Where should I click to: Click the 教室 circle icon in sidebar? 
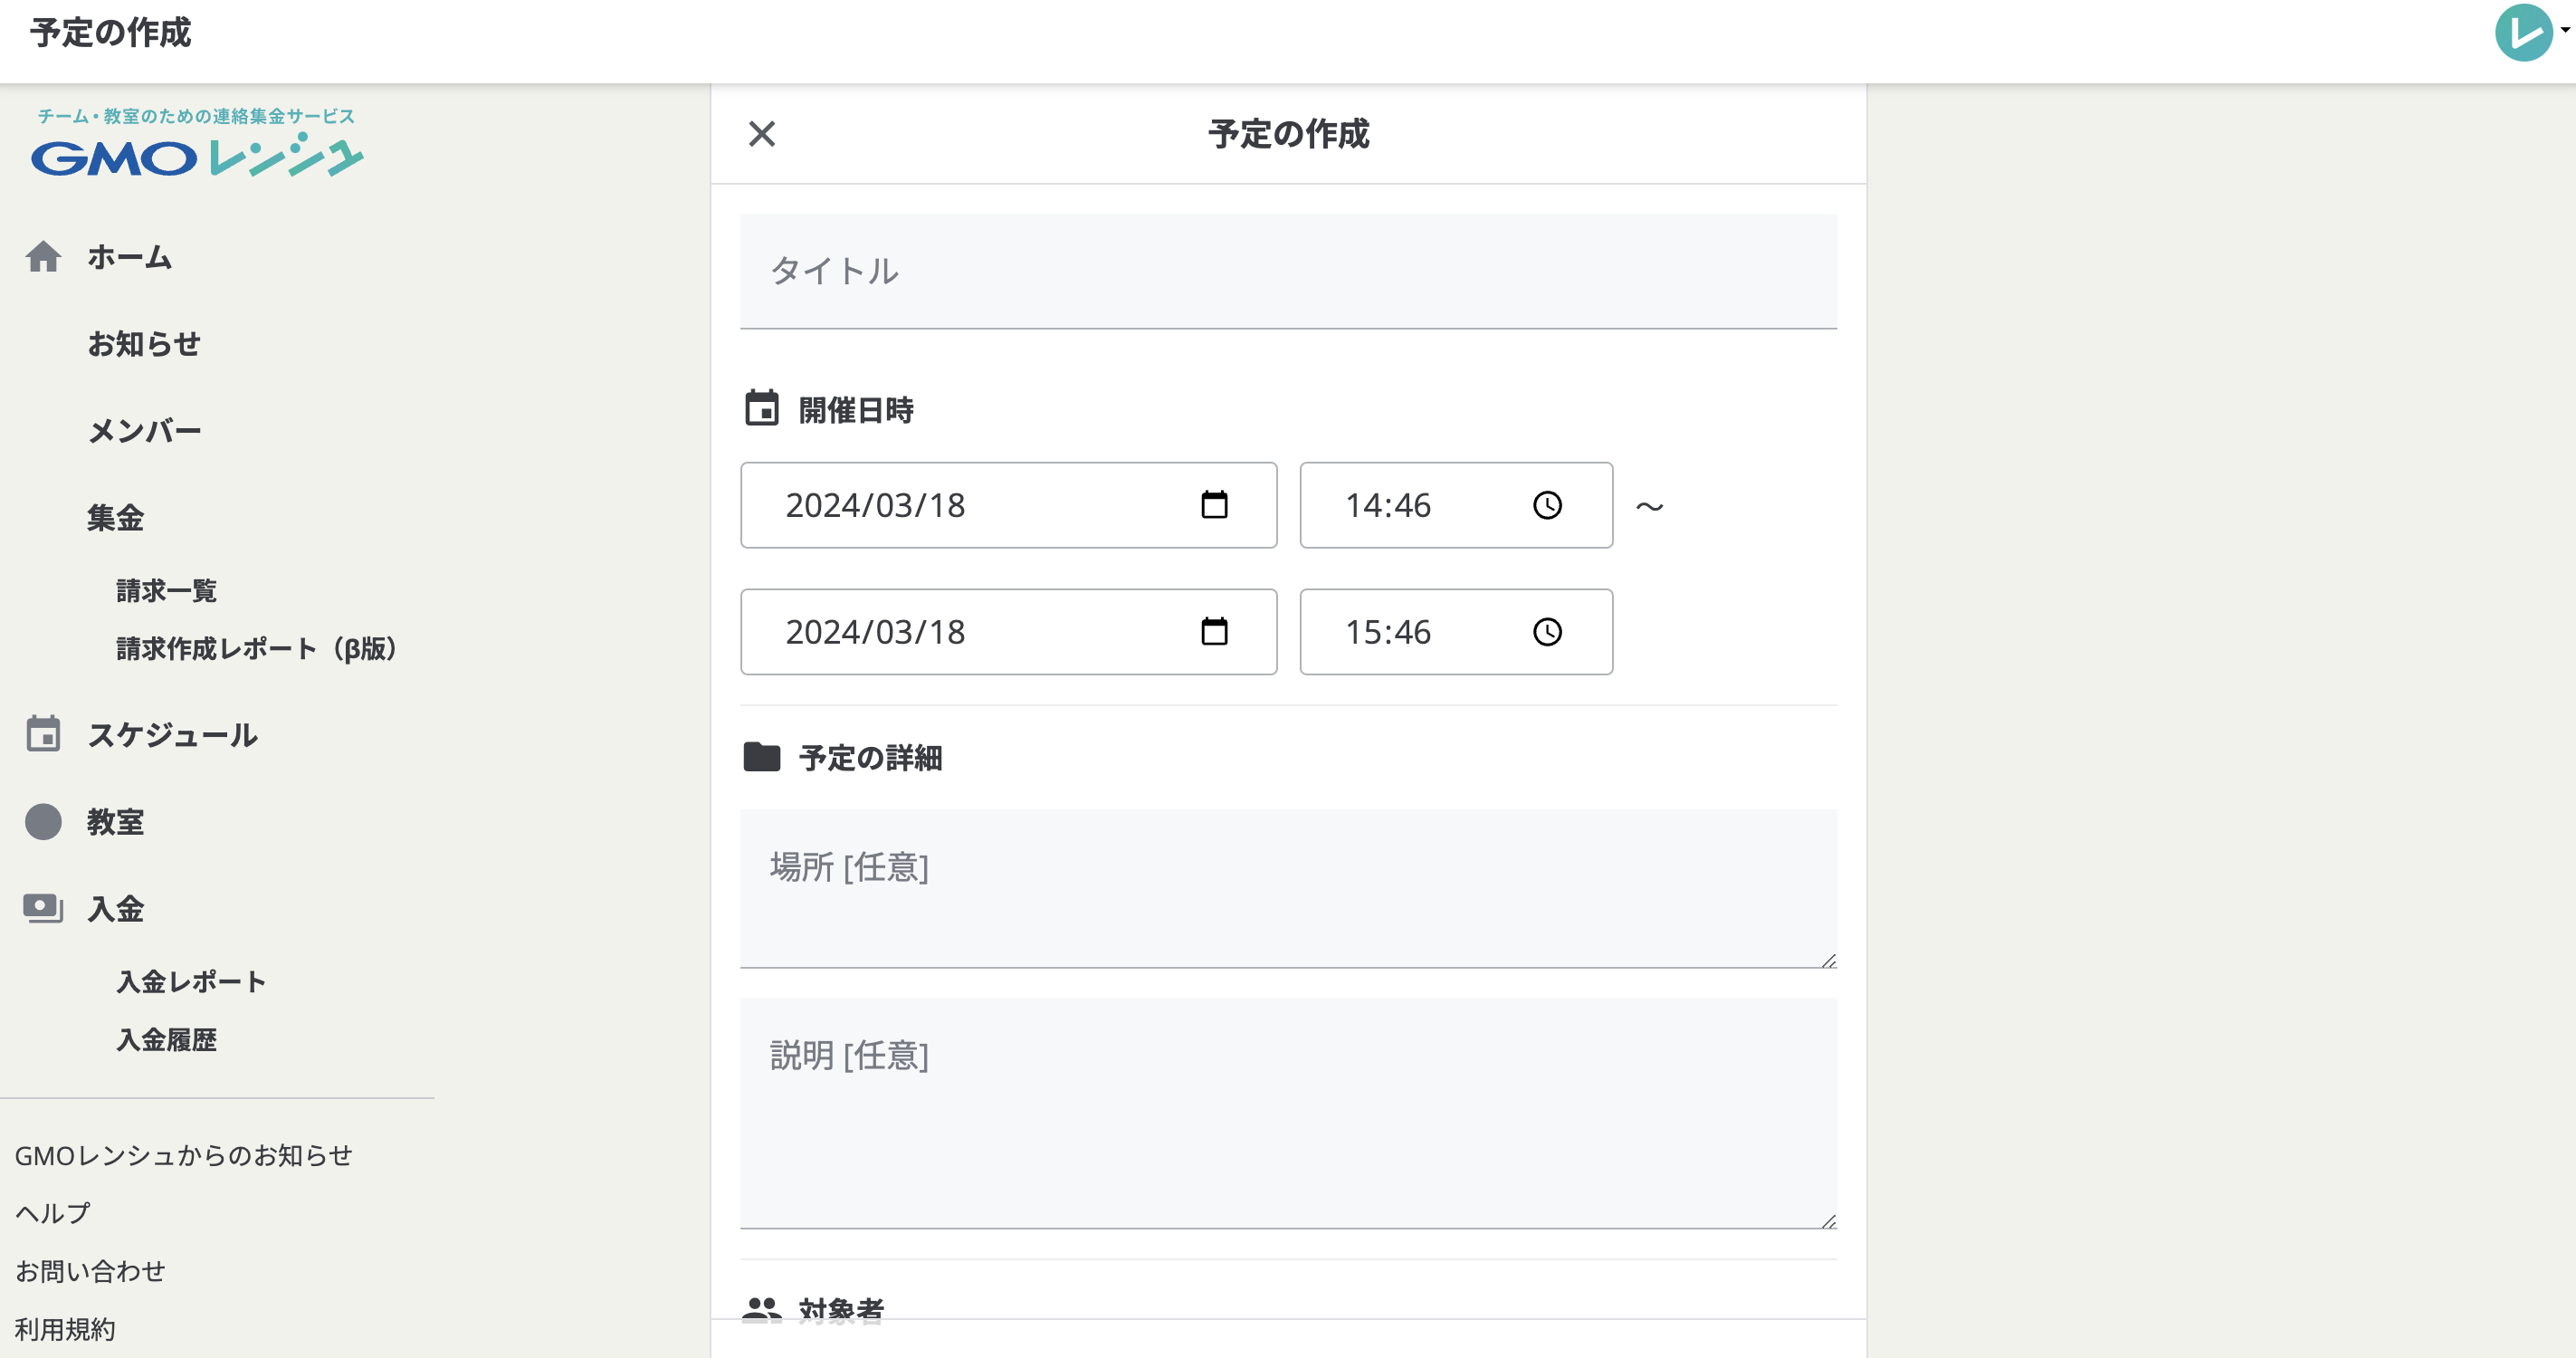click(43, 821)
